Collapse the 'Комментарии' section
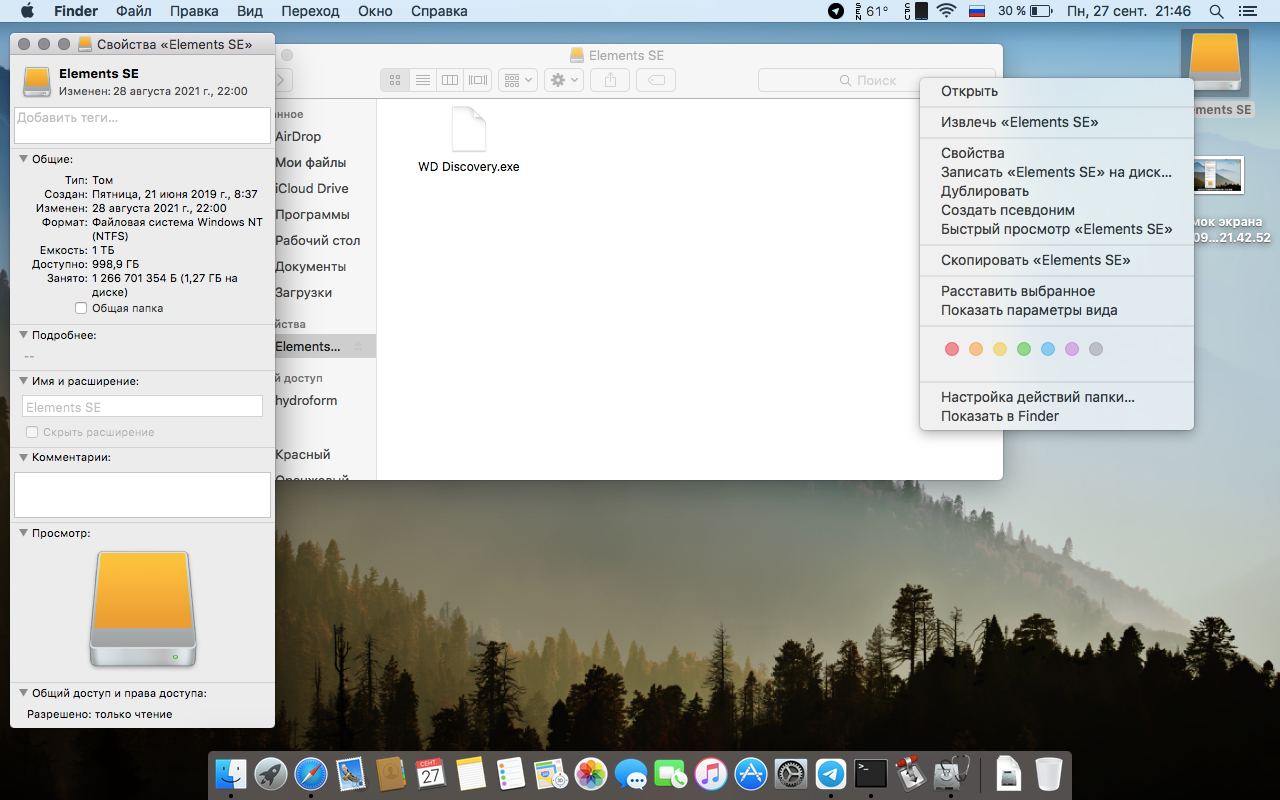 coord(23,457)
